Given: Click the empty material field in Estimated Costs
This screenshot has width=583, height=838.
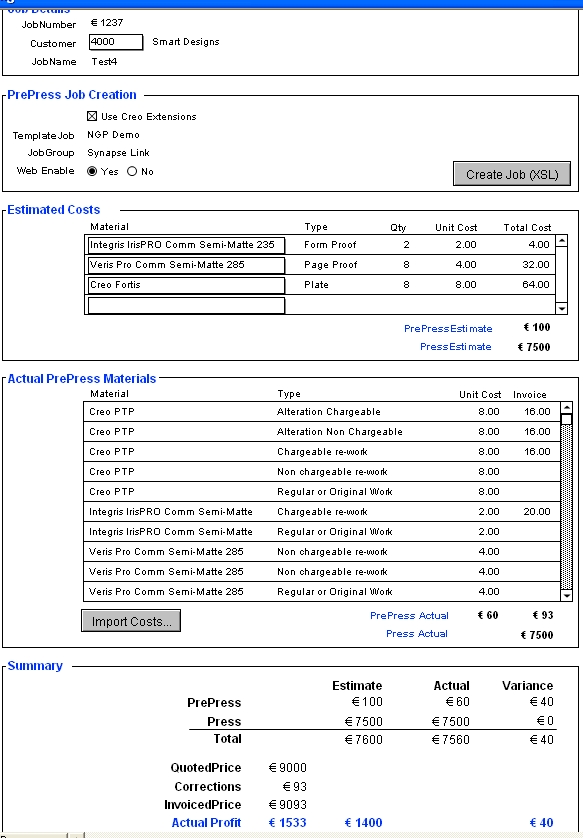Looking at the screenshot, I should (x=186, y=305).
